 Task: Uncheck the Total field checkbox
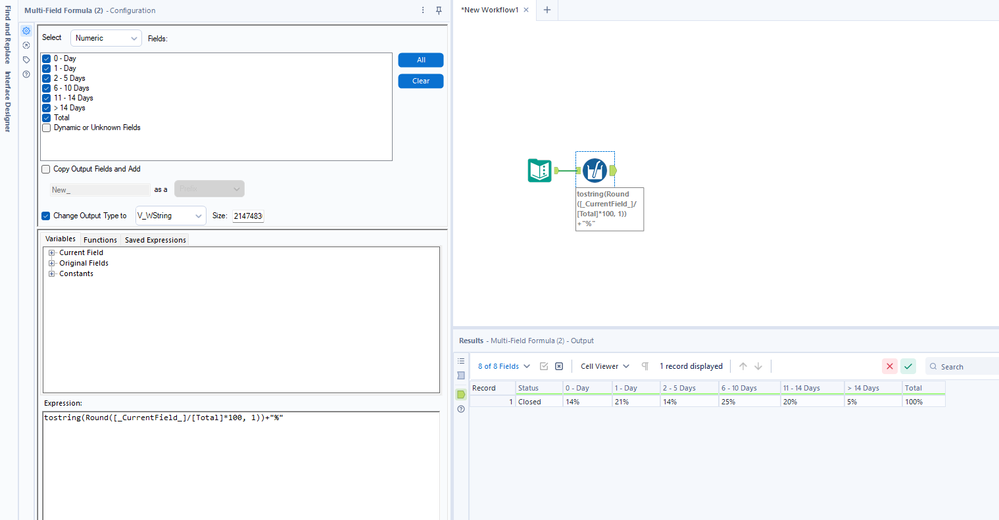(x=47, y=118)
